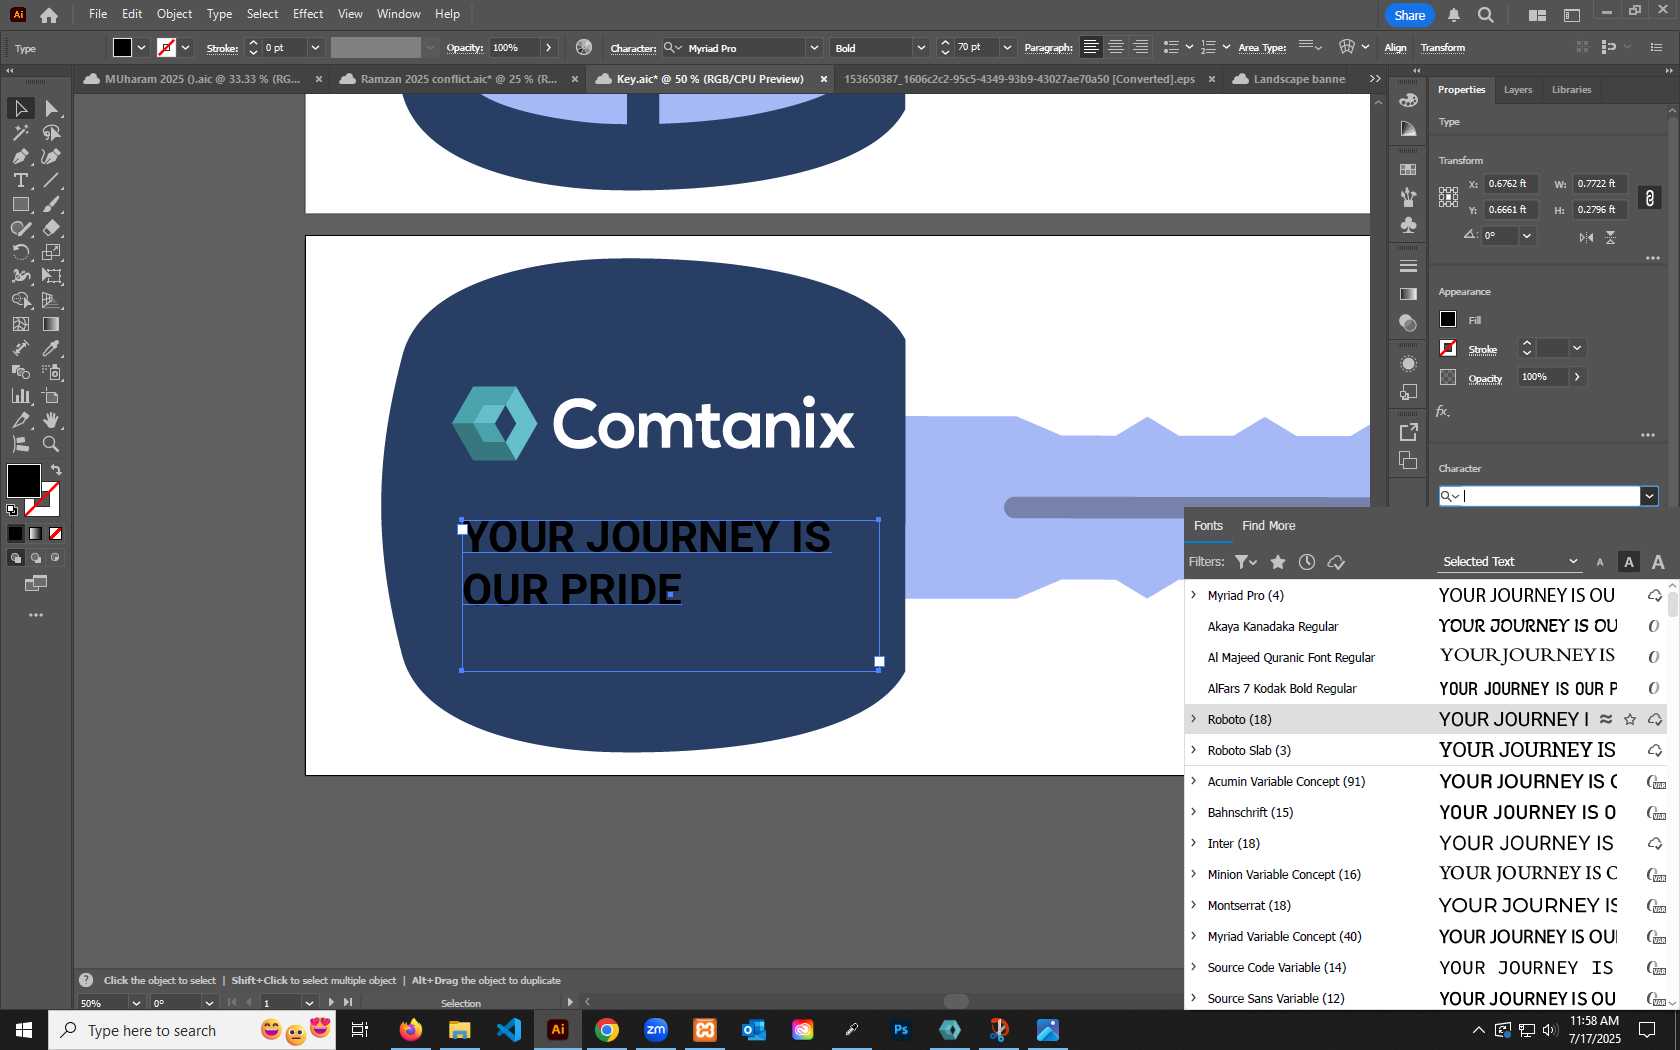1680x1050 pixels.
Task: Choose the Rotate tool
Action: click(x=20, y=252)
